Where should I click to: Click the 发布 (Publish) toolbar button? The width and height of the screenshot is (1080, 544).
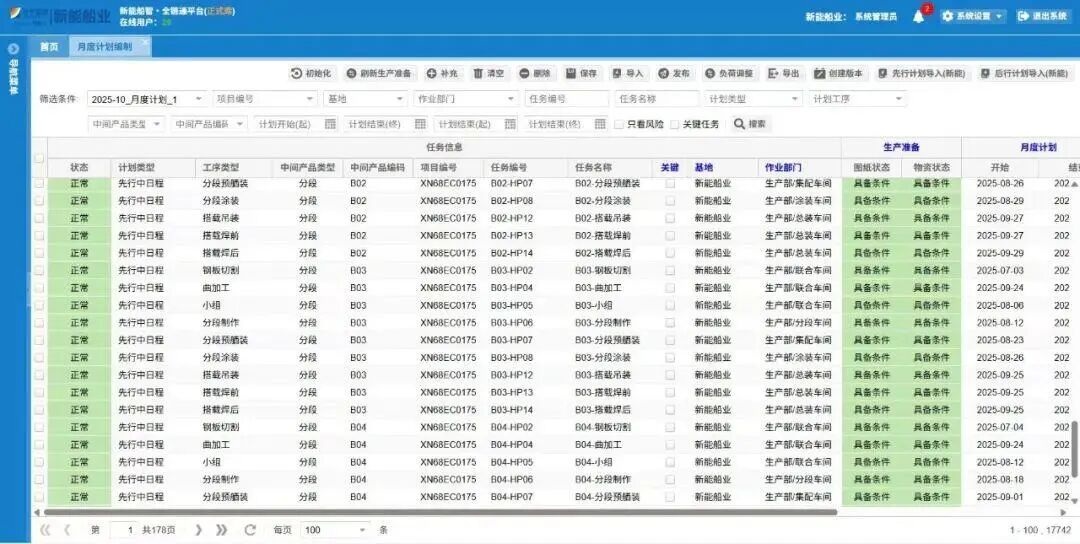pos(673,74)
